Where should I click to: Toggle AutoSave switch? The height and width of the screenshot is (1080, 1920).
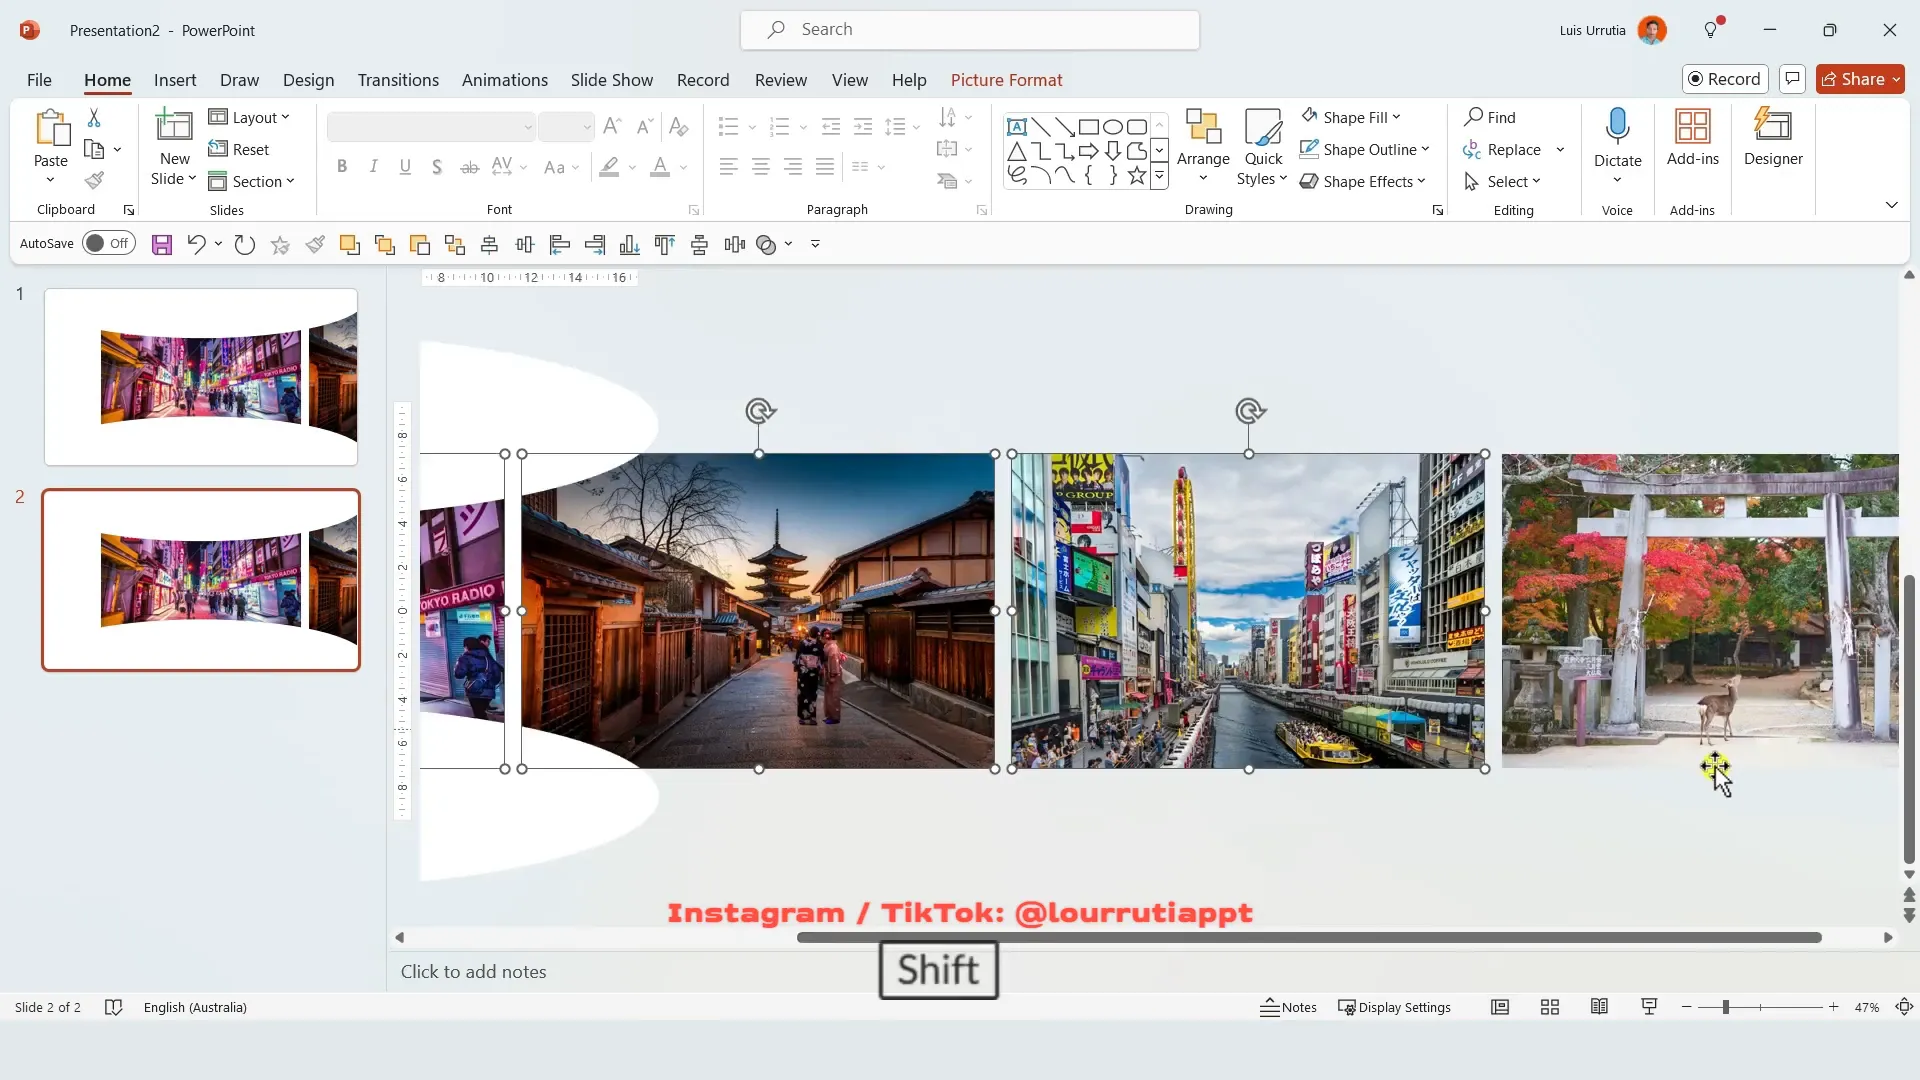(x=108, y=243)
